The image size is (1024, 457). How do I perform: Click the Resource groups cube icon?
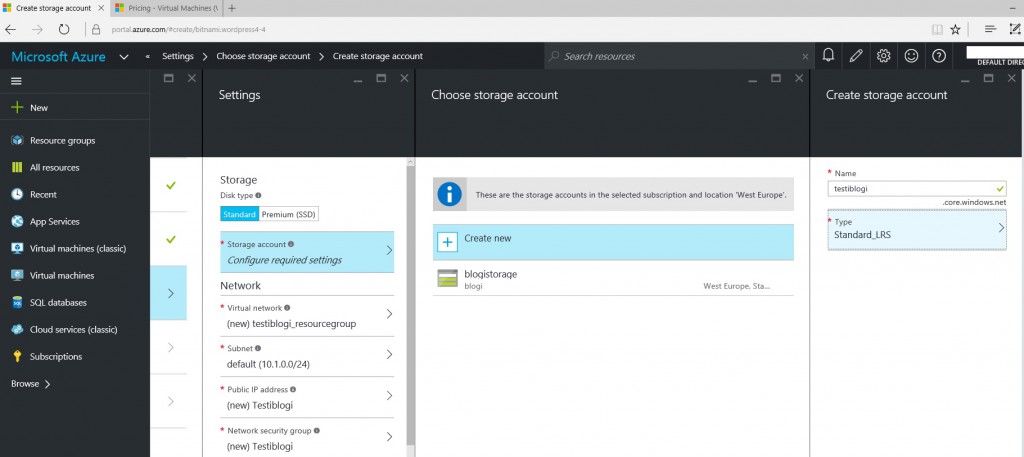18,140
